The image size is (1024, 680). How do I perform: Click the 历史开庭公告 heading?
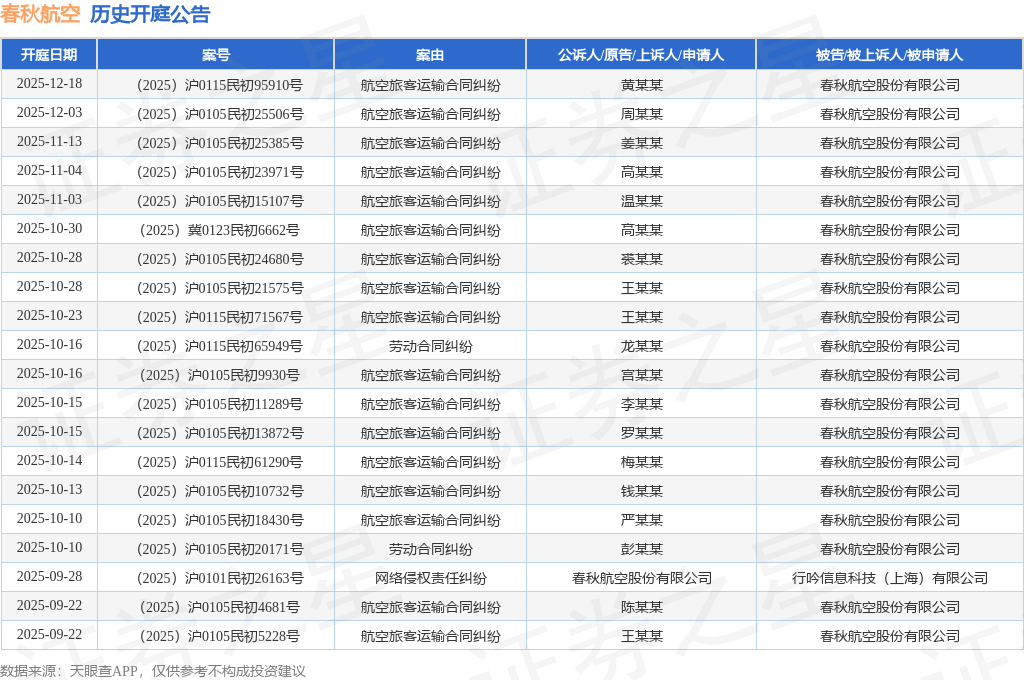tap(150, 14)
